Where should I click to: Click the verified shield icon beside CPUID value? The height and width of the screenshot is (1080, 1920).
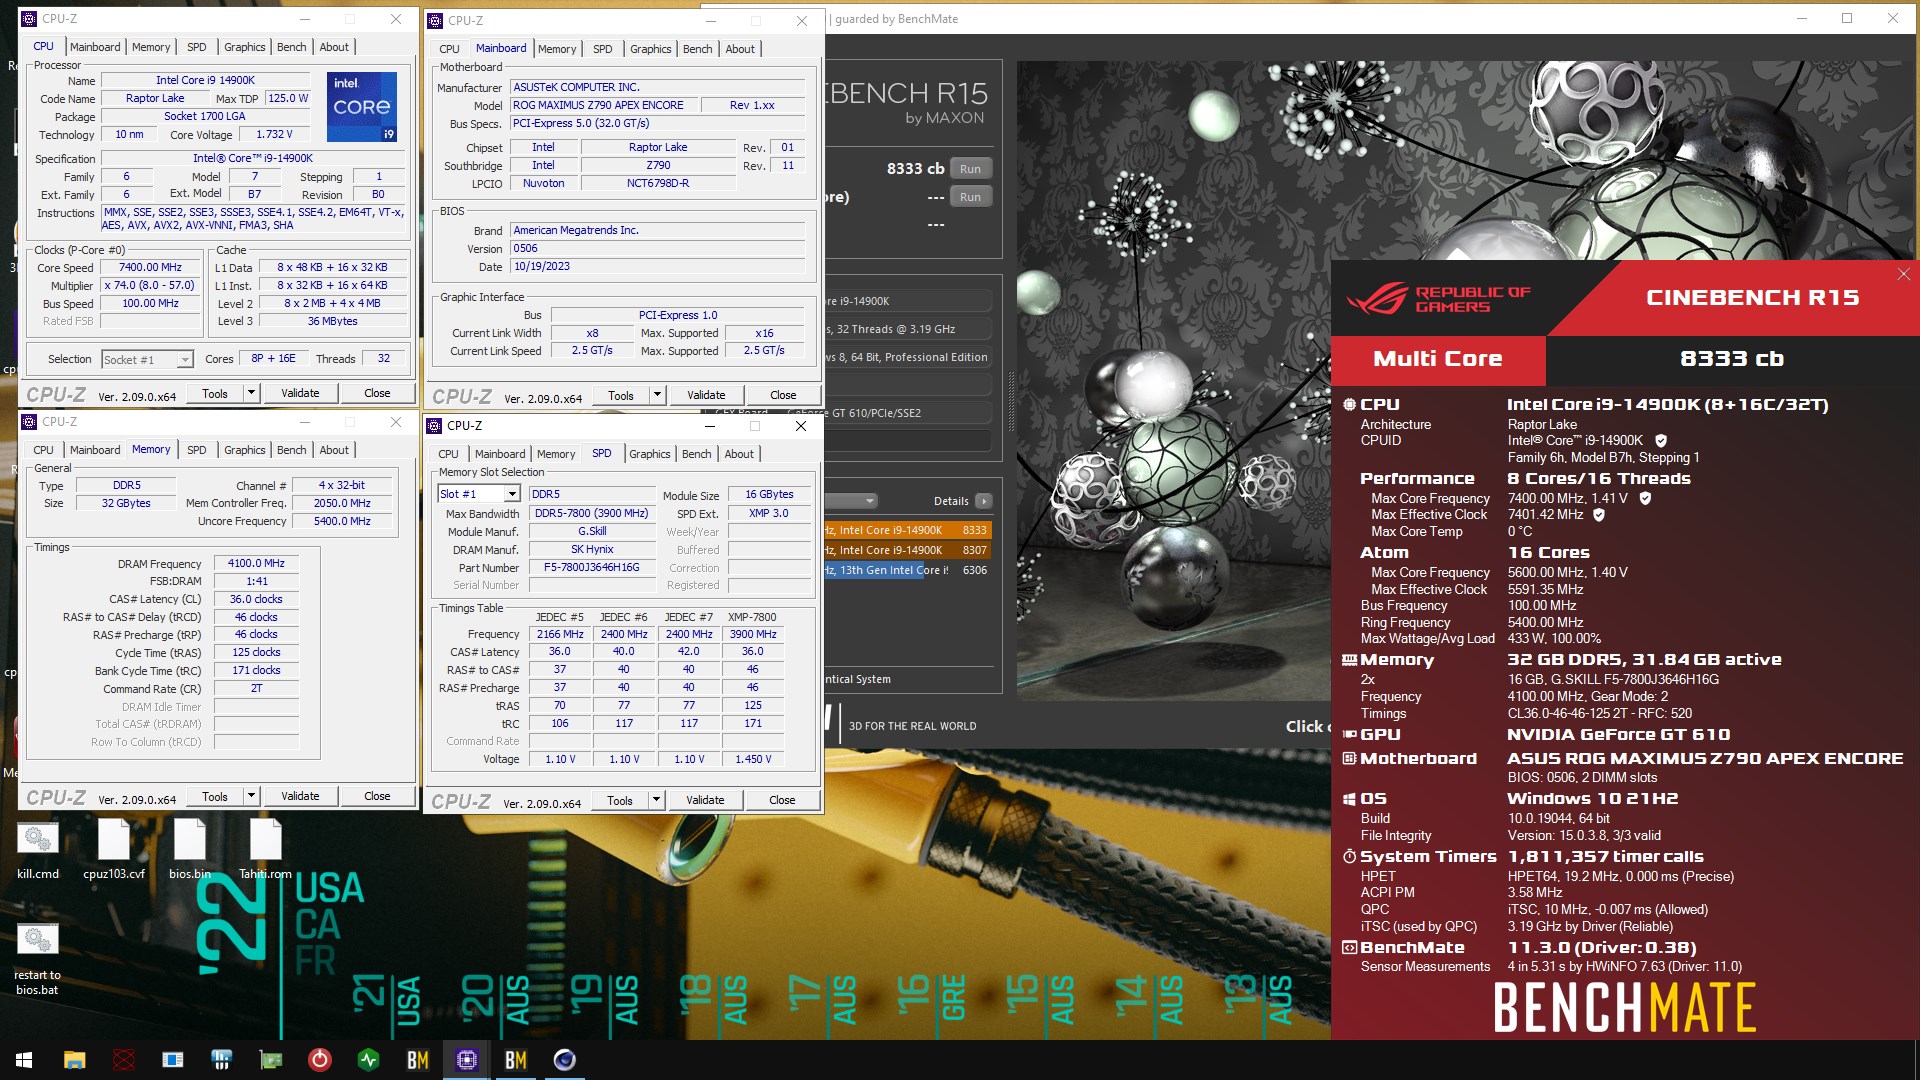pos(1661,441)
